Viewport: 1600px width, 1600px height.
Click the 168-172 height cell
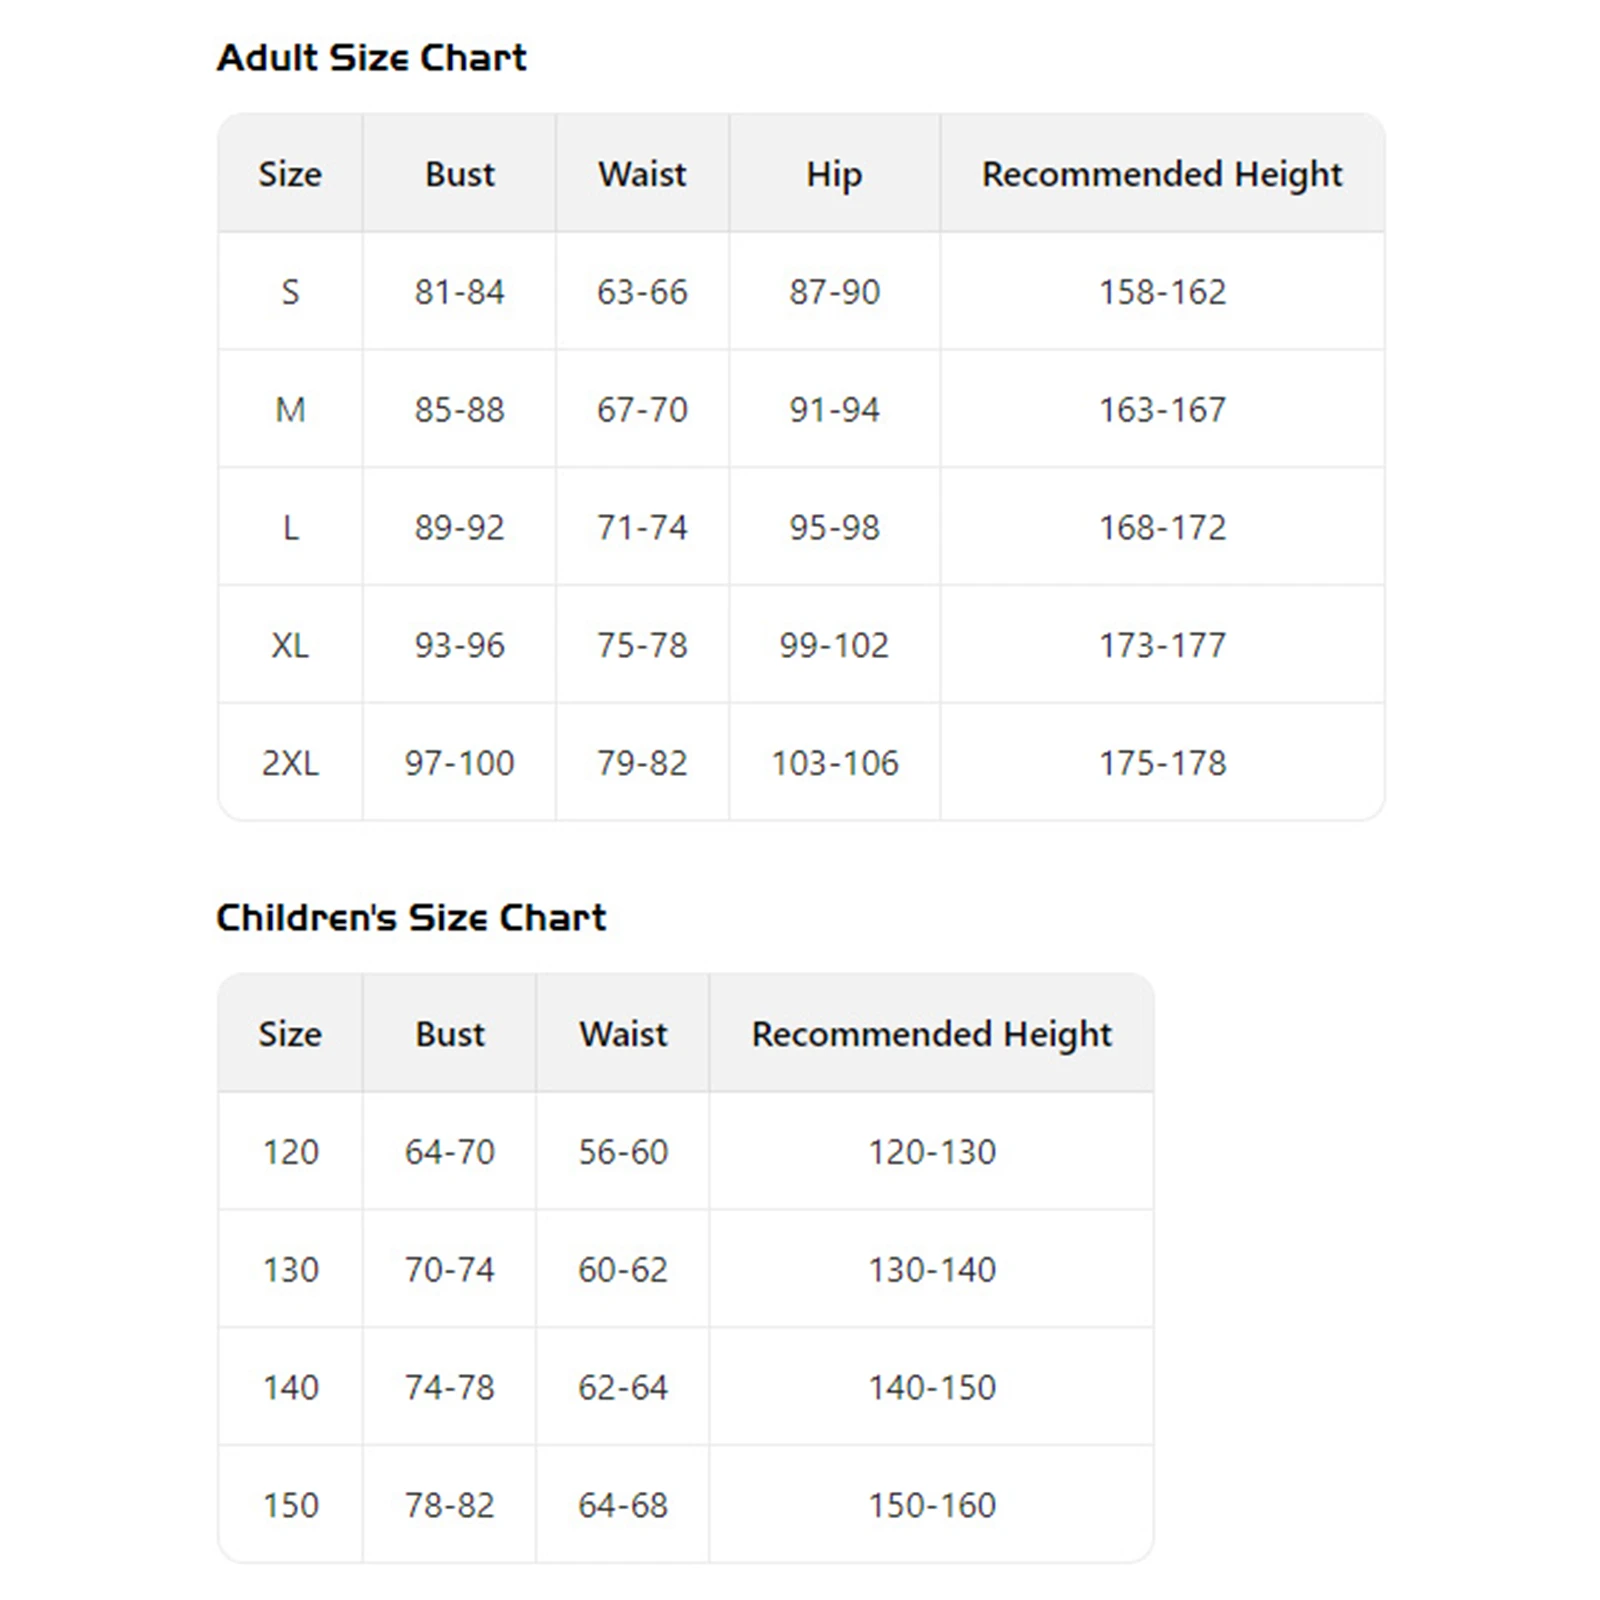[1162, 528]
